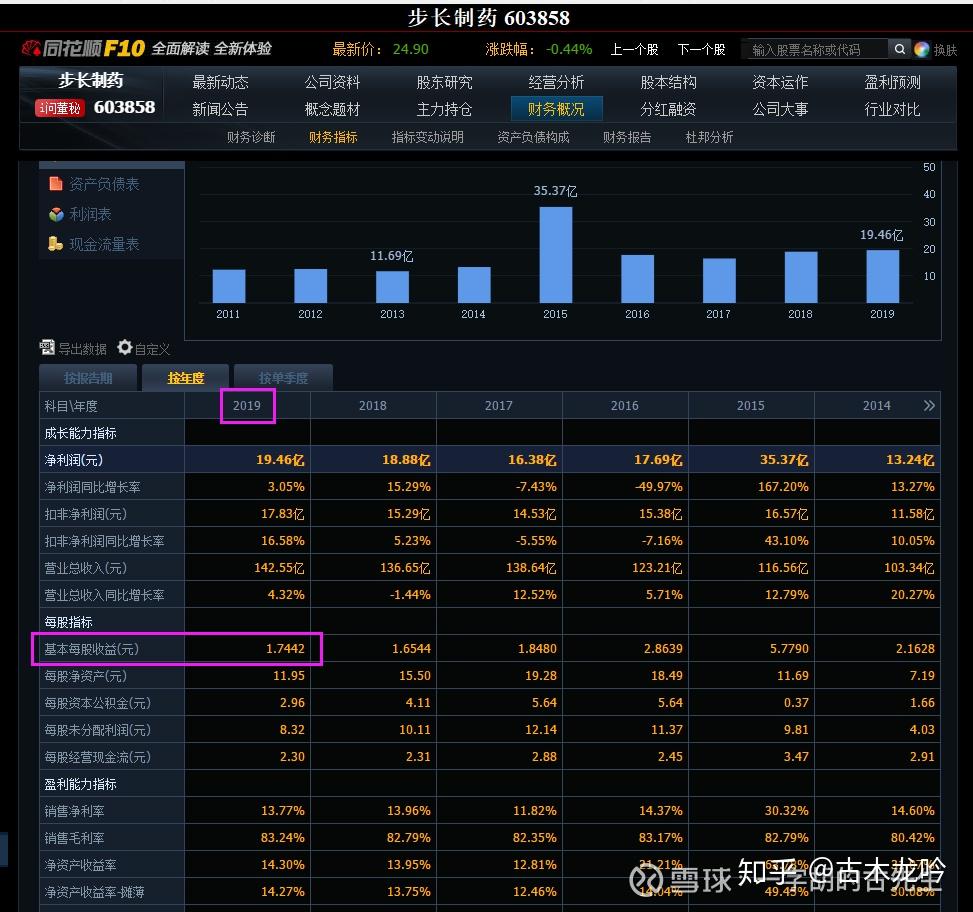This screenshot has height=912, width=973.
Task: Click the 销售毛利率 row label
Action: point(74,838)
